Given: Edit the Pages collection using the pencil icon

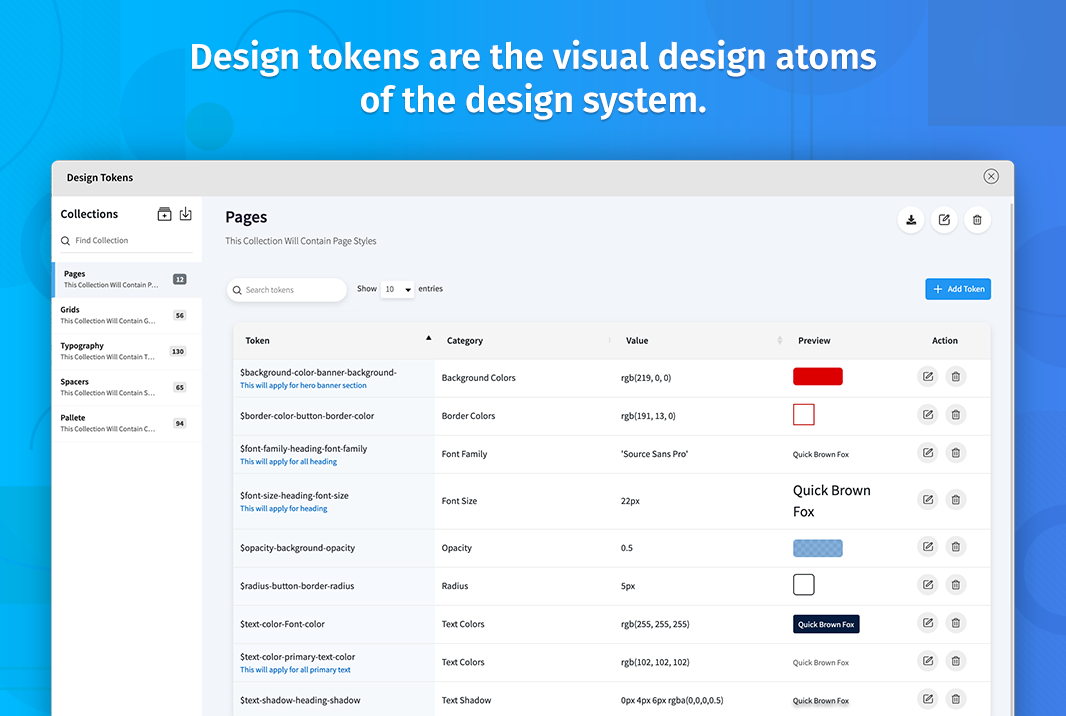Looking at the screenshot, I should 944,219.
